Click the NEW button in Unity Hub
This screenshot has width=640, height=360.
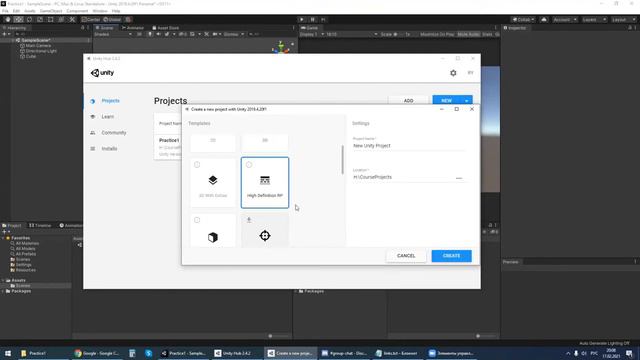[x=447, y=100]
